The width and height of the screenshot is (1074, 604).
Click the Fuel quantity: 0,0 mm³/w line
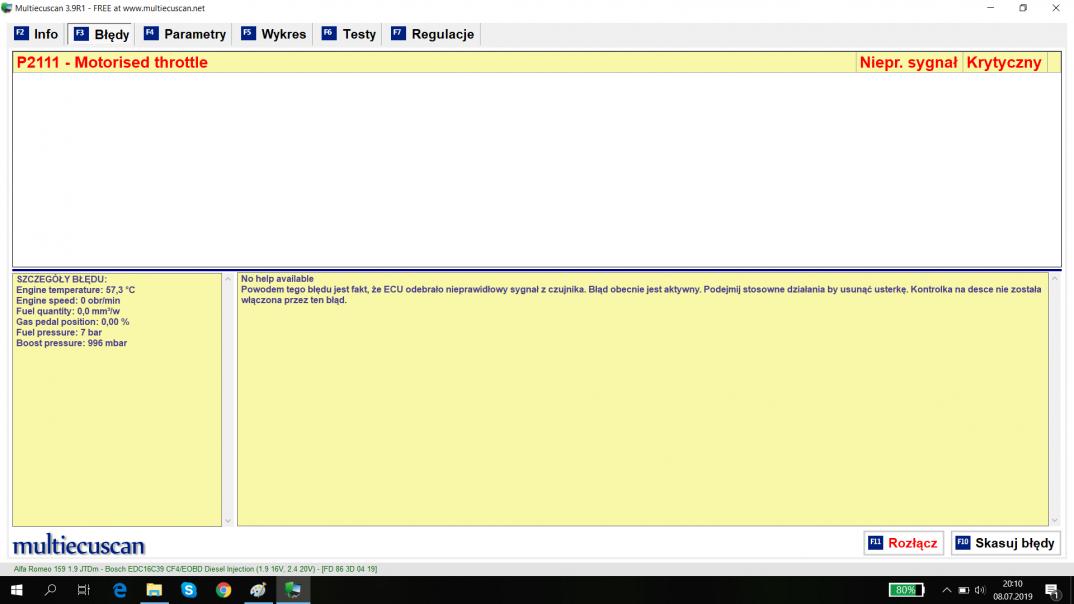68,312
